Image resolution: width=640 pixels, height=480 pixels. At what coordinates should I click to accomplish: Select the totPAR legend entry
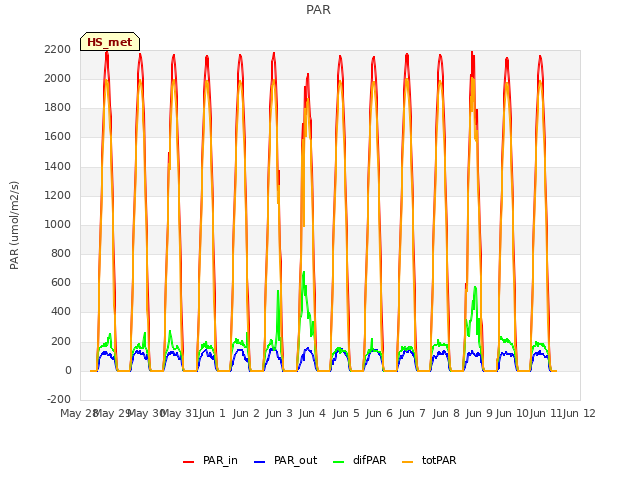[429, 460]
